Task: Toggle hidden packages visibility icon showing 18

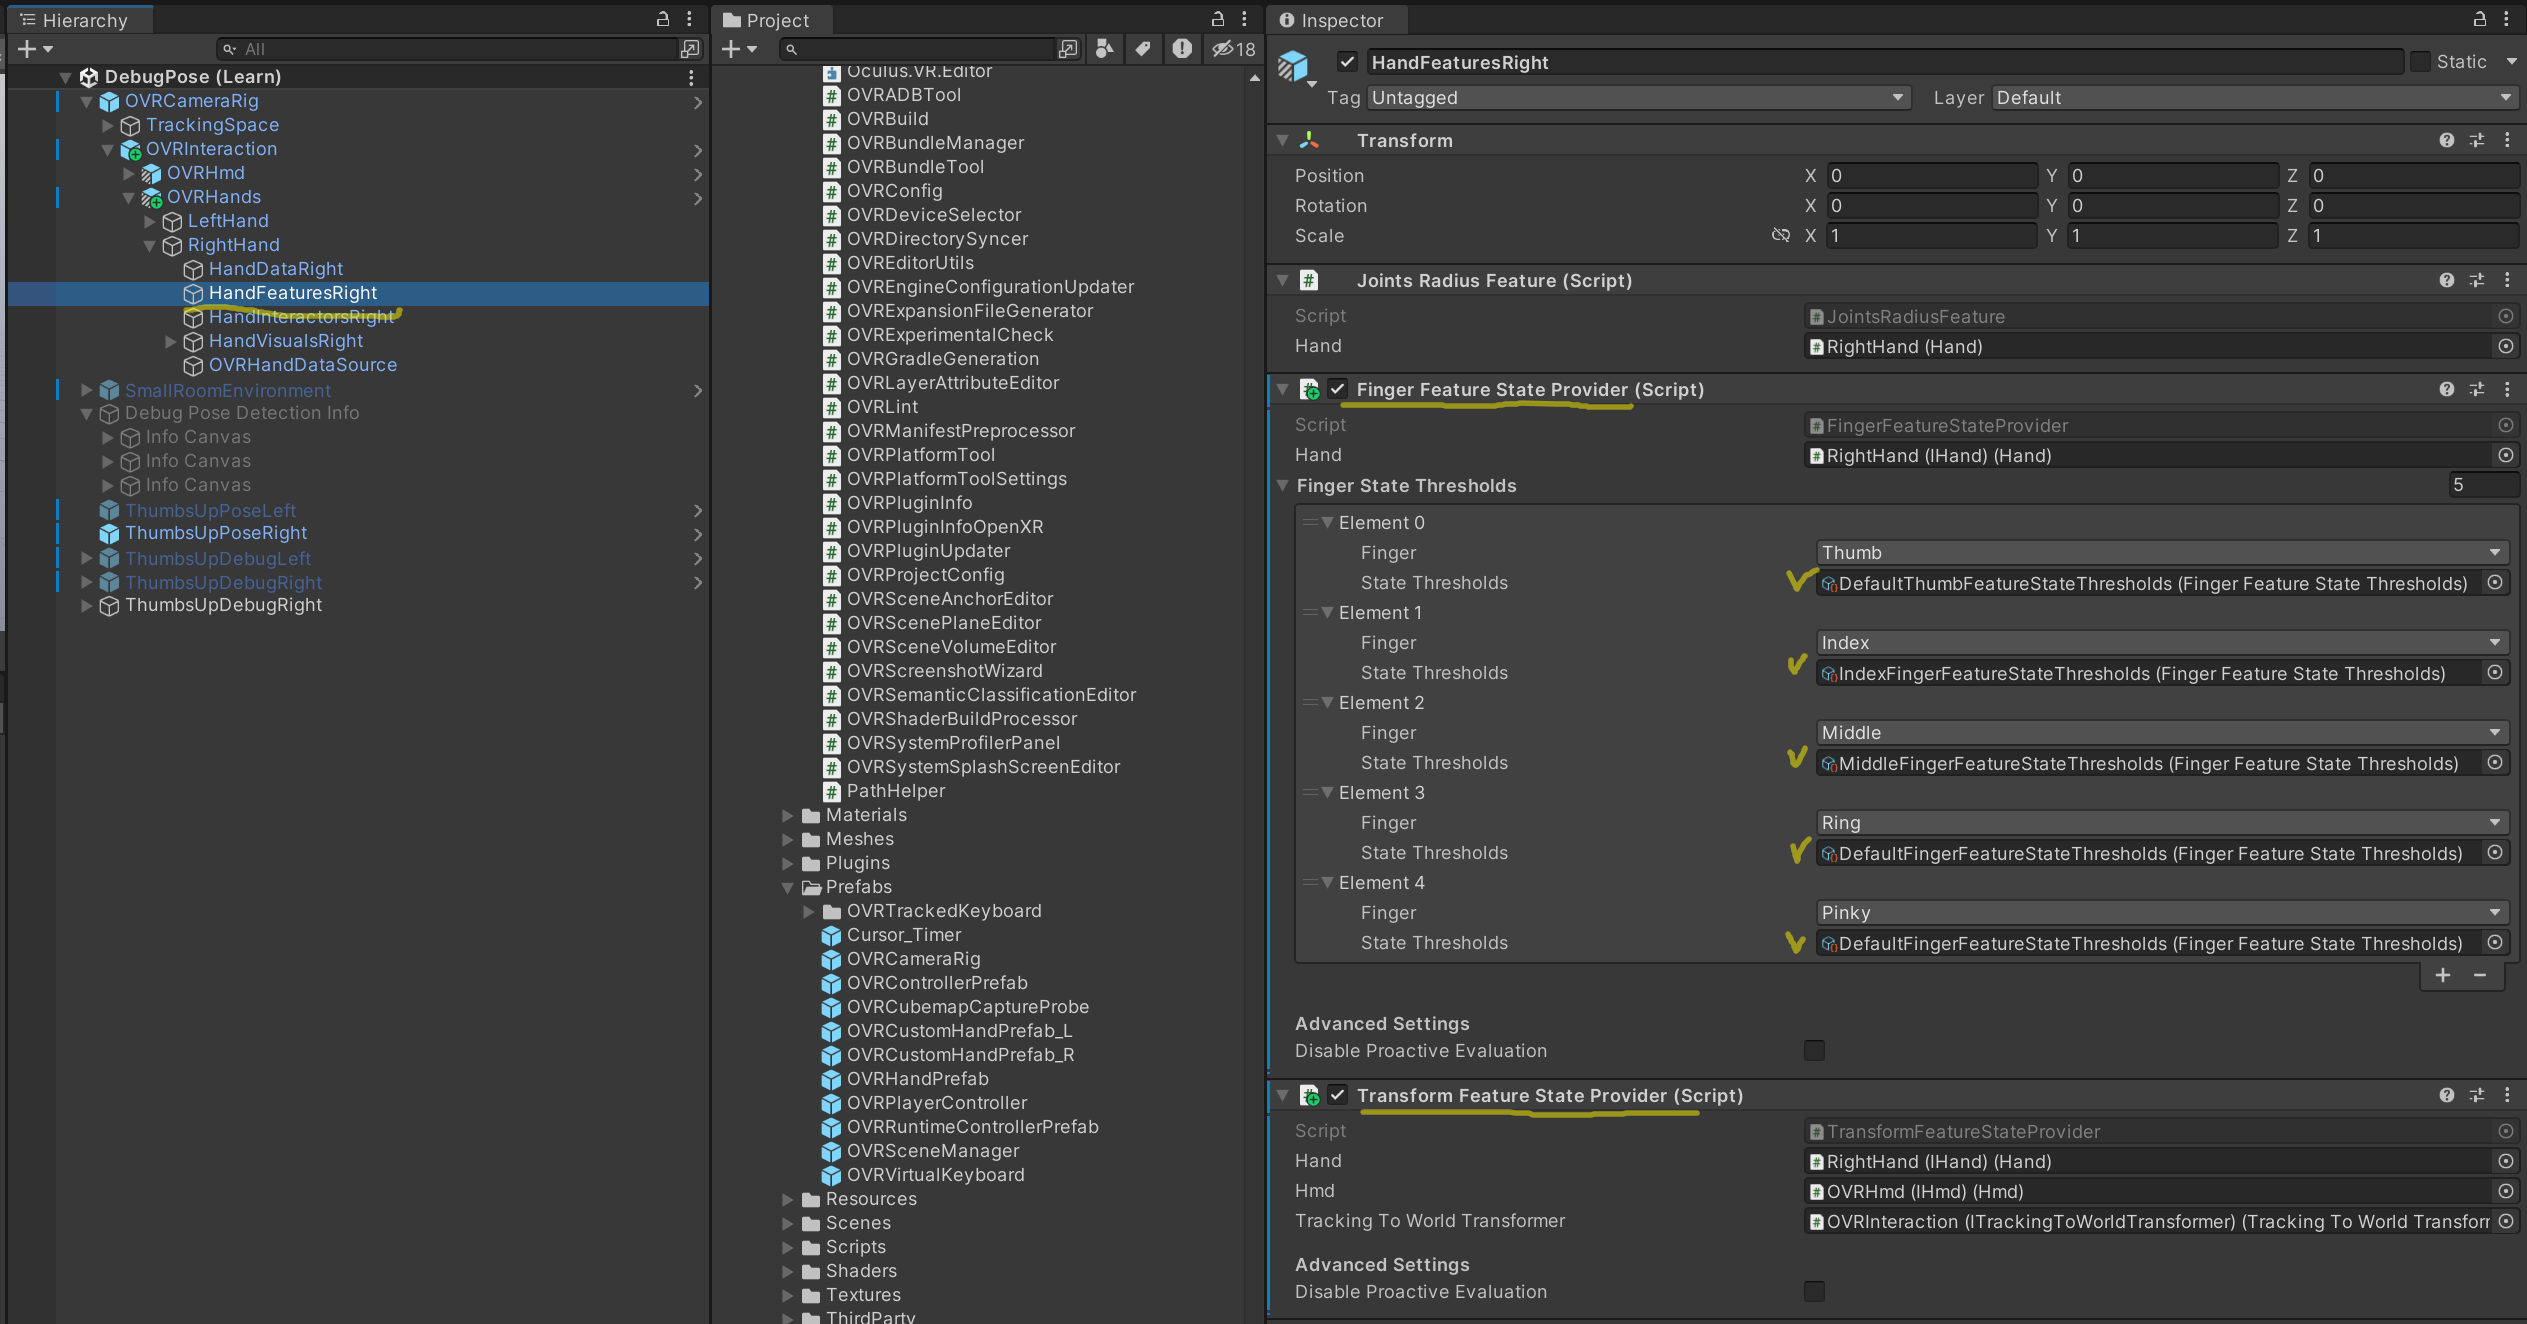Action: [1233, 49]
